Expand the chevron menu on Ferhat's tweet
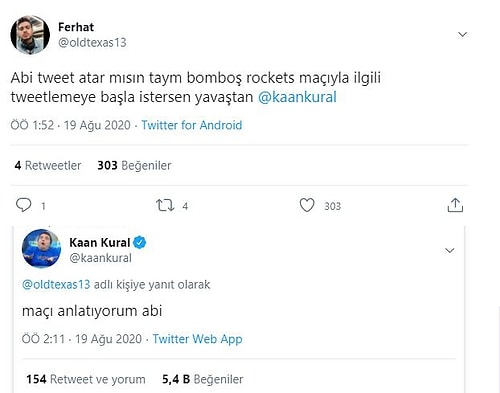500x393 pixels. pyautogui.click(x=462, y=34)
